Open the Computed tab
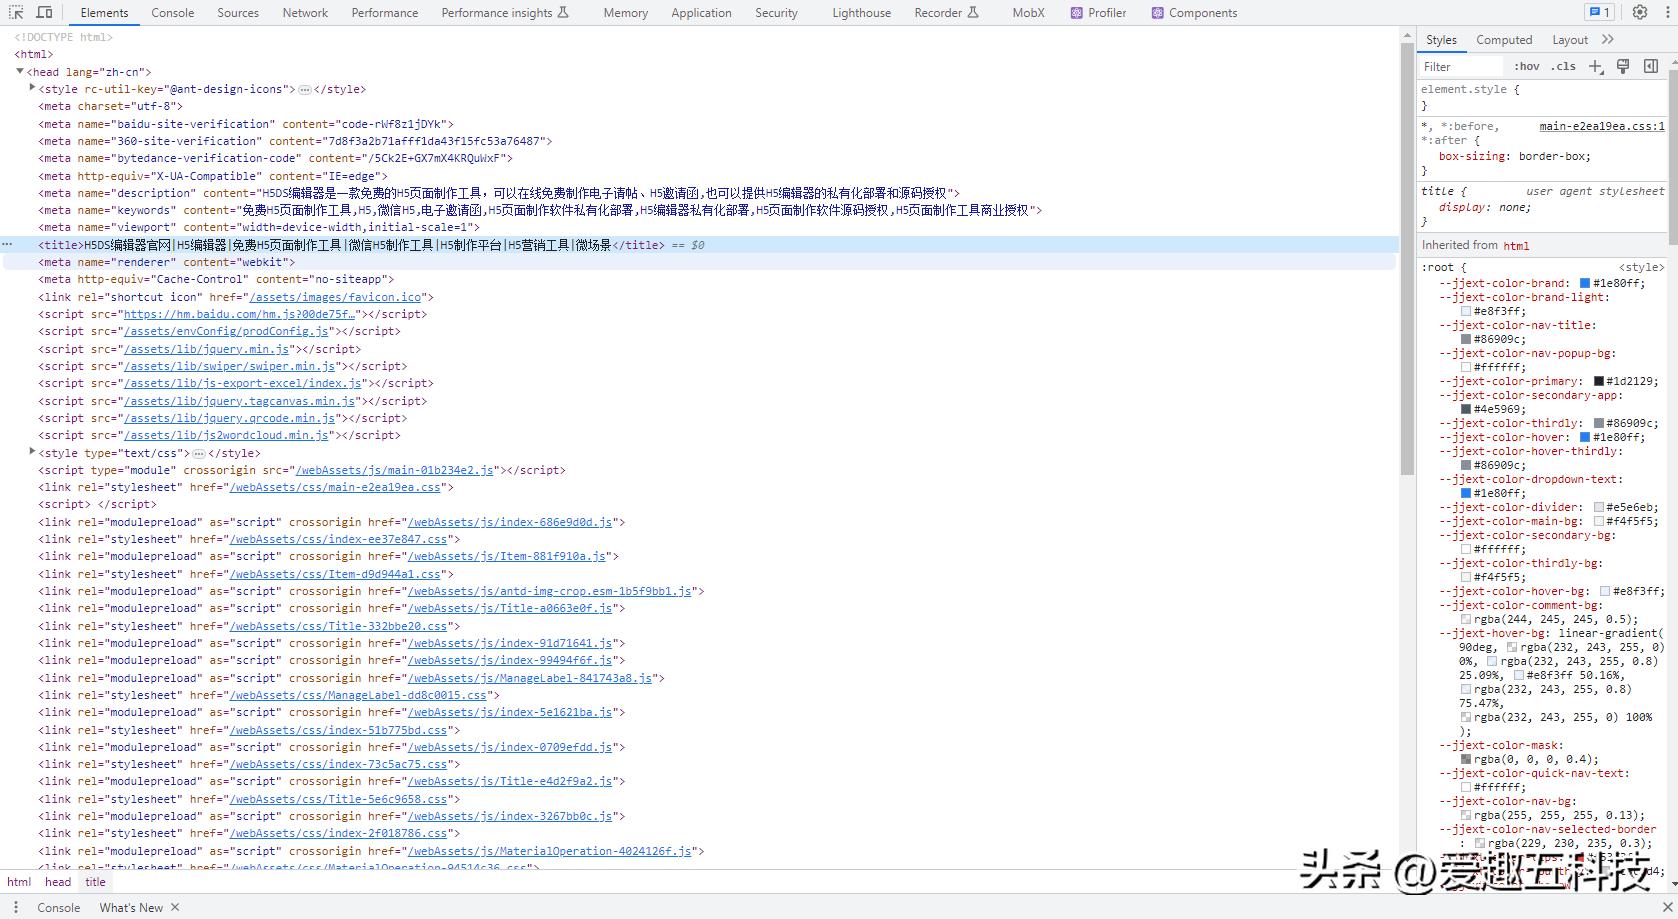The image size is (1678, 919). pos(1504,40)
